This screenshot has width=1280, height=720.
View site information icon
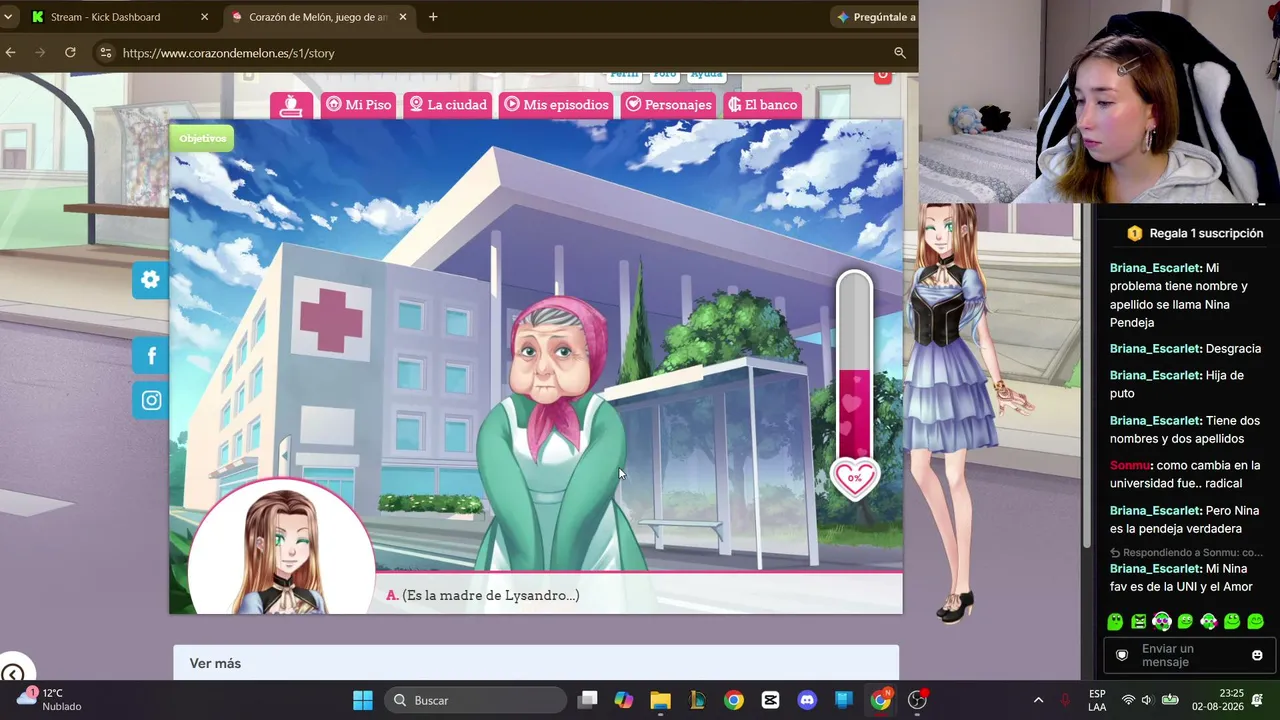click(105, 53)
